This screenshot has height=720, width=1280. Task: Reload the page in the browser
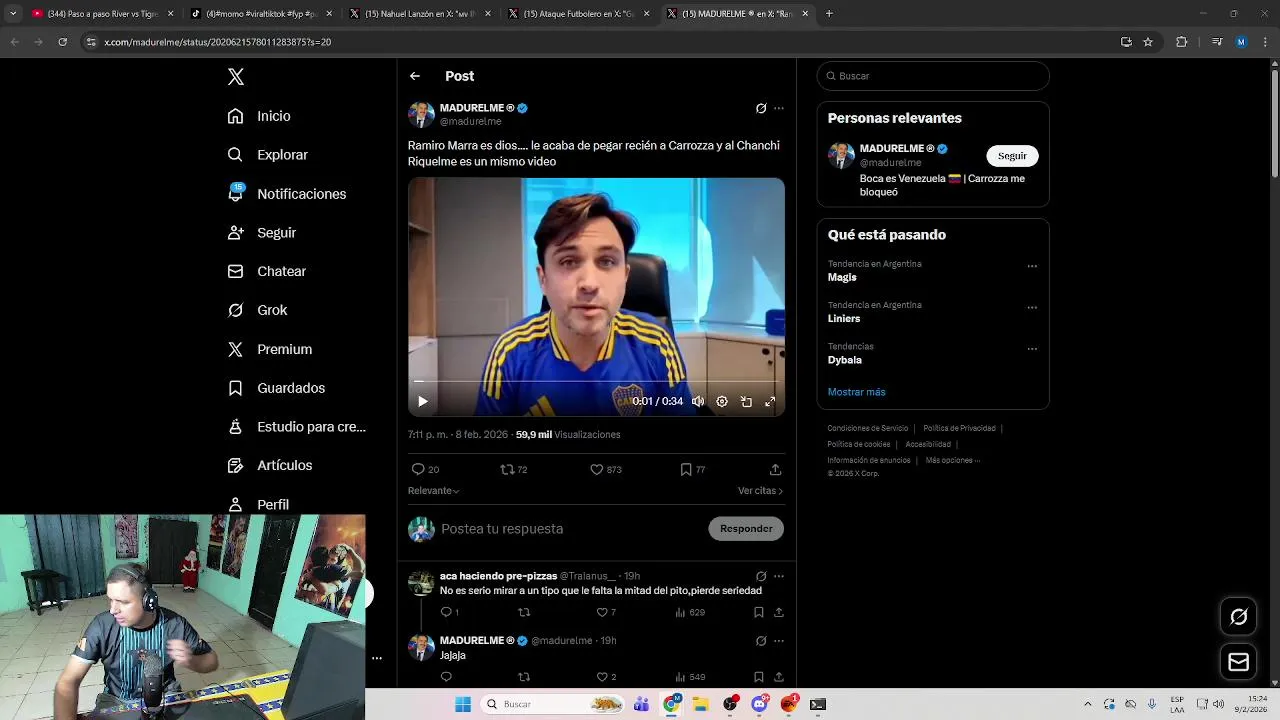(x=62, y=42)
